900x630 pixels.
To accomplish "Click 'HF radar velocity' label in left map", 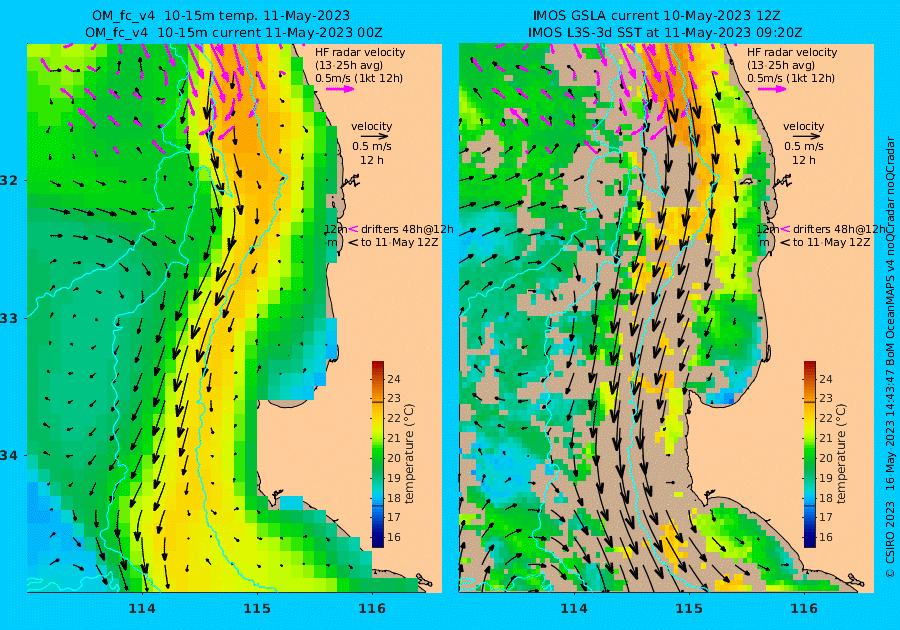I will coord(360,52).
